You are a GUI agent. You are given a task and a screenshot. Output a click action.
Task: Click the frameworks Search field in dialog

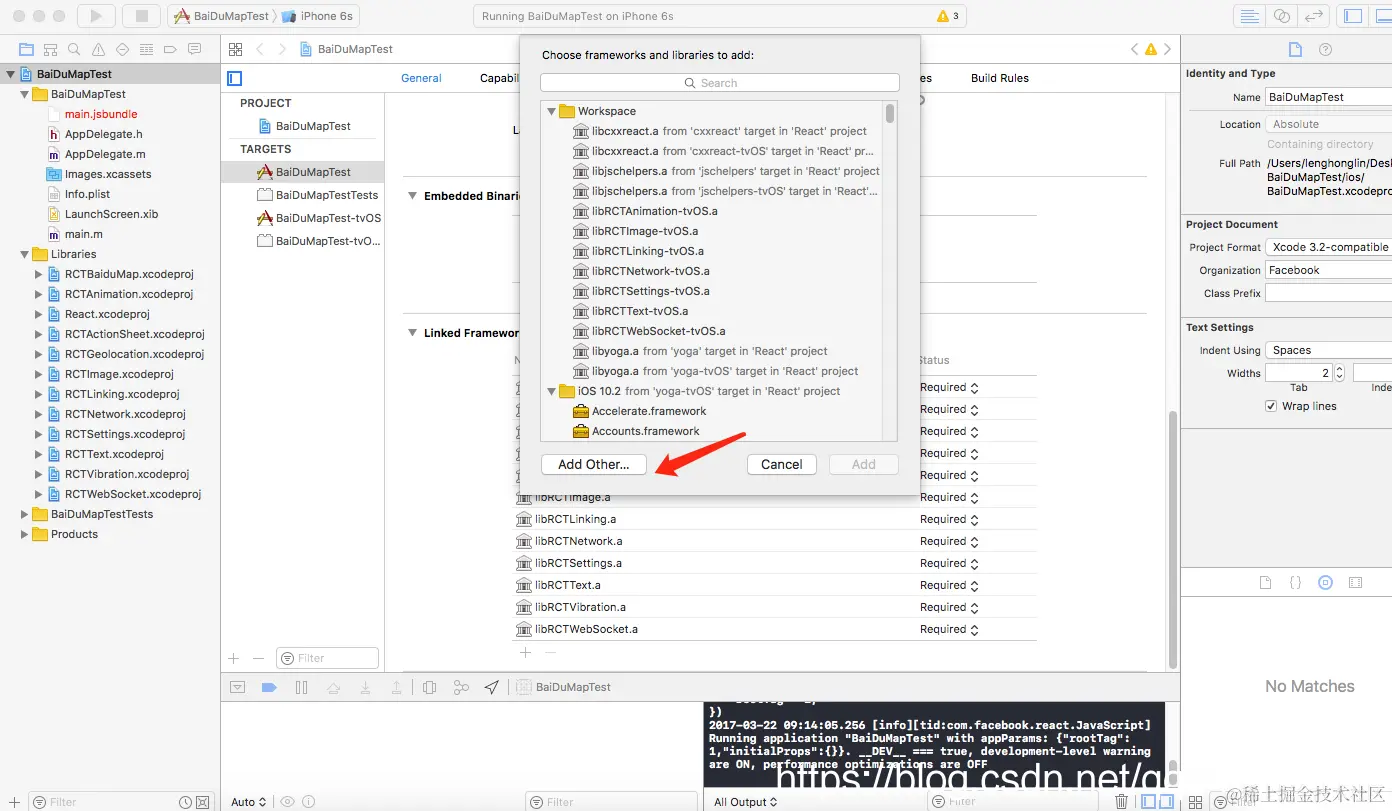tap(720, 83)
